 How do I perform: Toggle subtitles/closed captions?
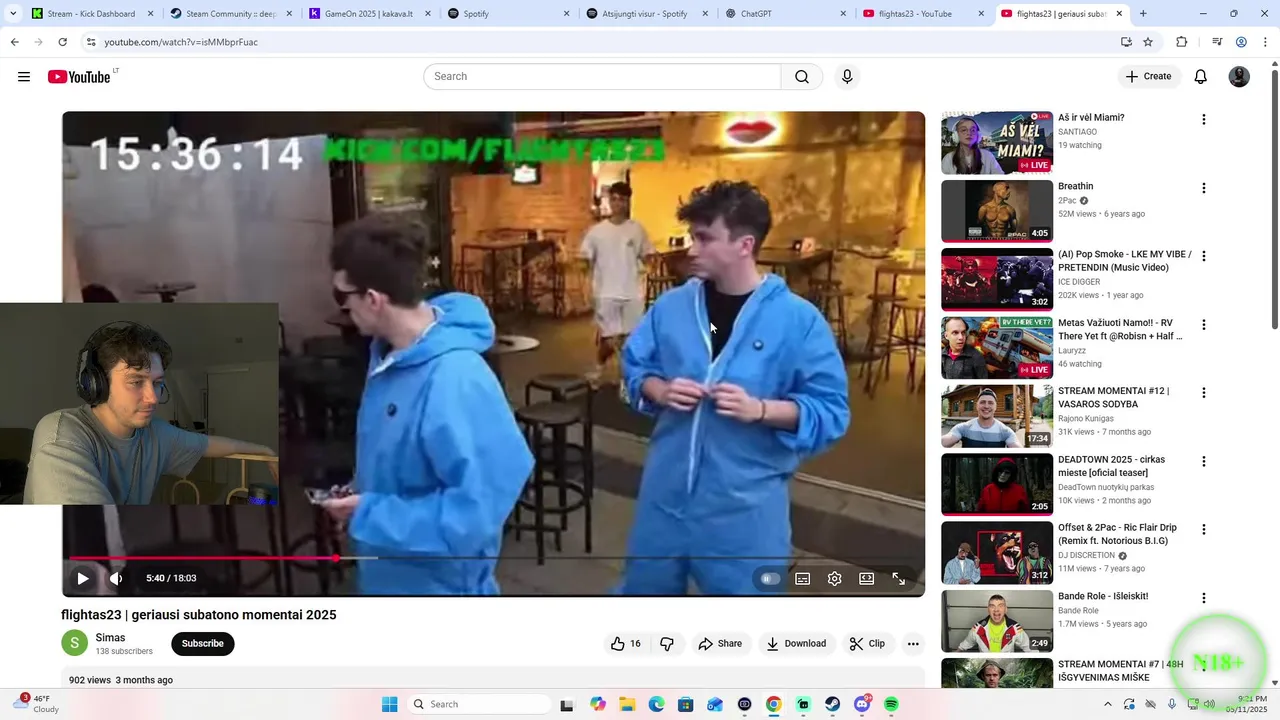pyautogui.click(x=802, y=578)
